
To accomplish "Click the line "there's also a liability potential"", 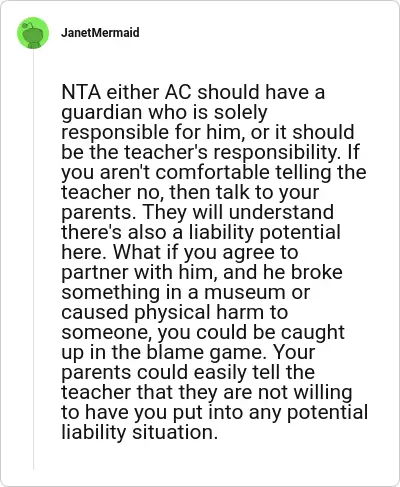I will [201, 232].
